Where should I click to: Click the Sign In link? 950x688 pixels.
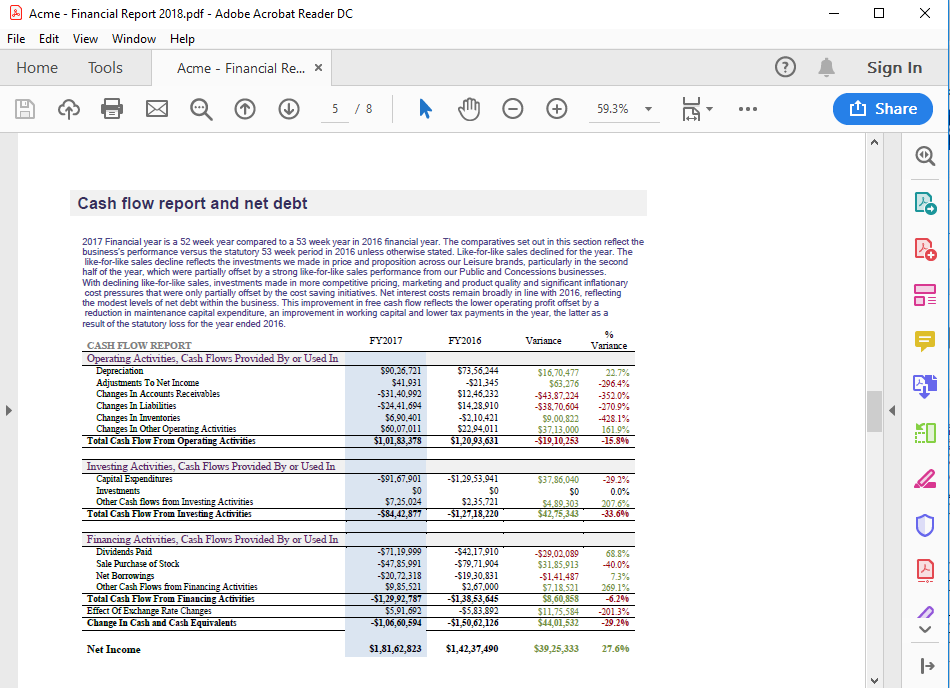coord(894,68)
